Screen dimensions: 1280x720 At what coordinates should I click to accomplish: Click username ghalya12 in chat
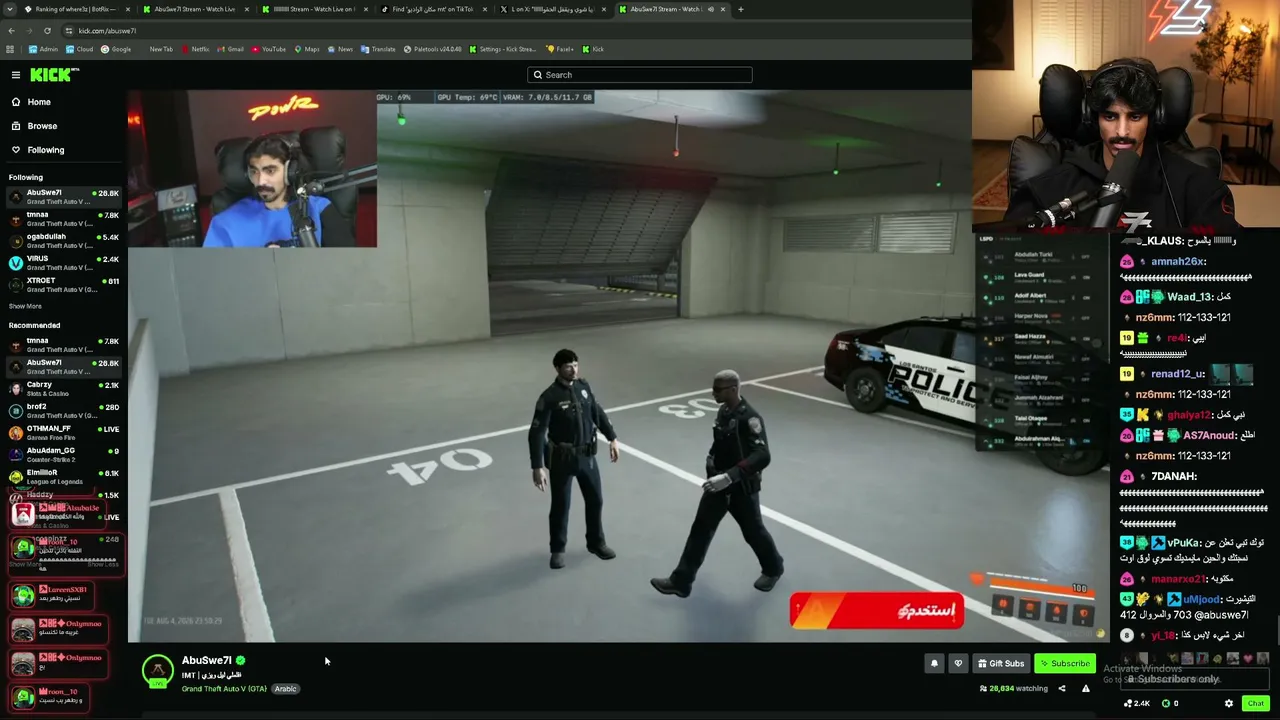point(1189,415)
